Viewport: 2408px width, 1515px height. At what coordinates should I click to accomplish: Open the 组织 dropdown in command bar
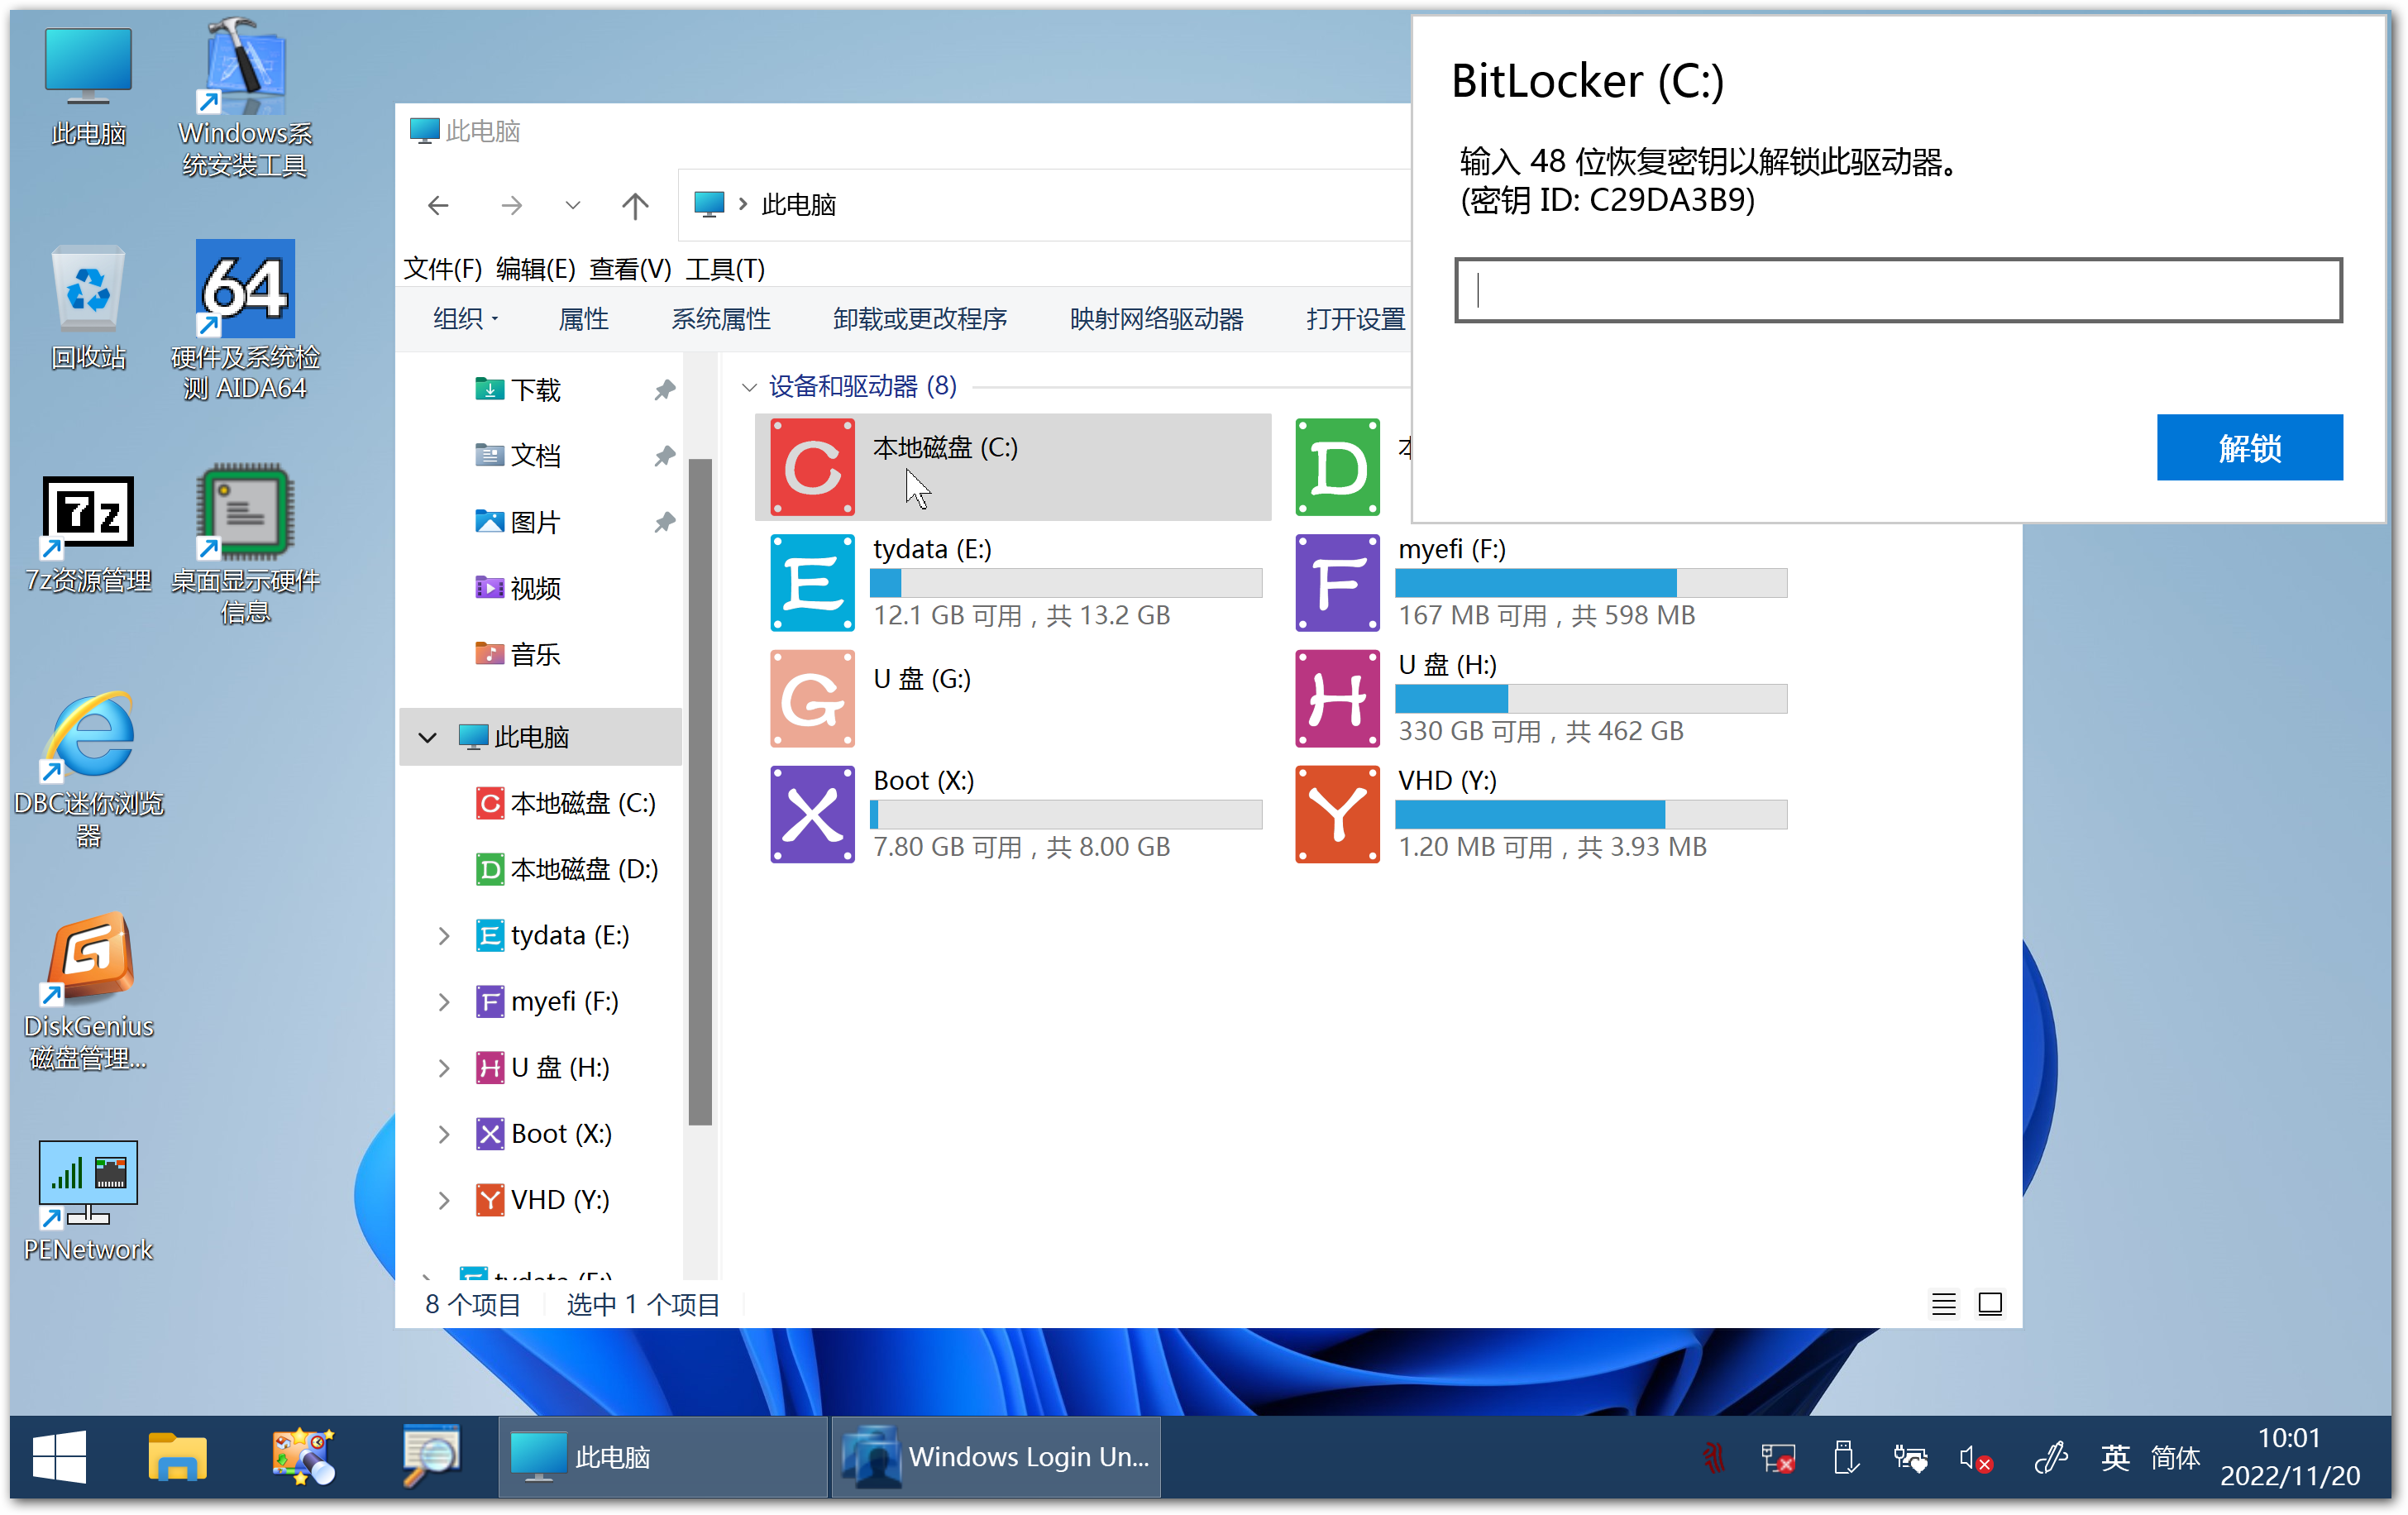[465, 319]
